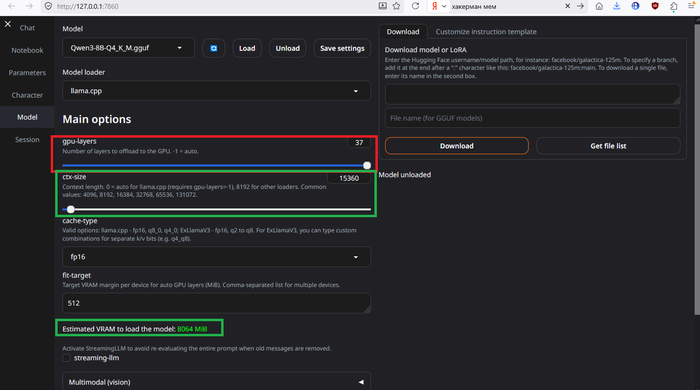Bookmark this page with star icon
The width and height of the screenshot is (700, 390).
click(x=396, y=6)
